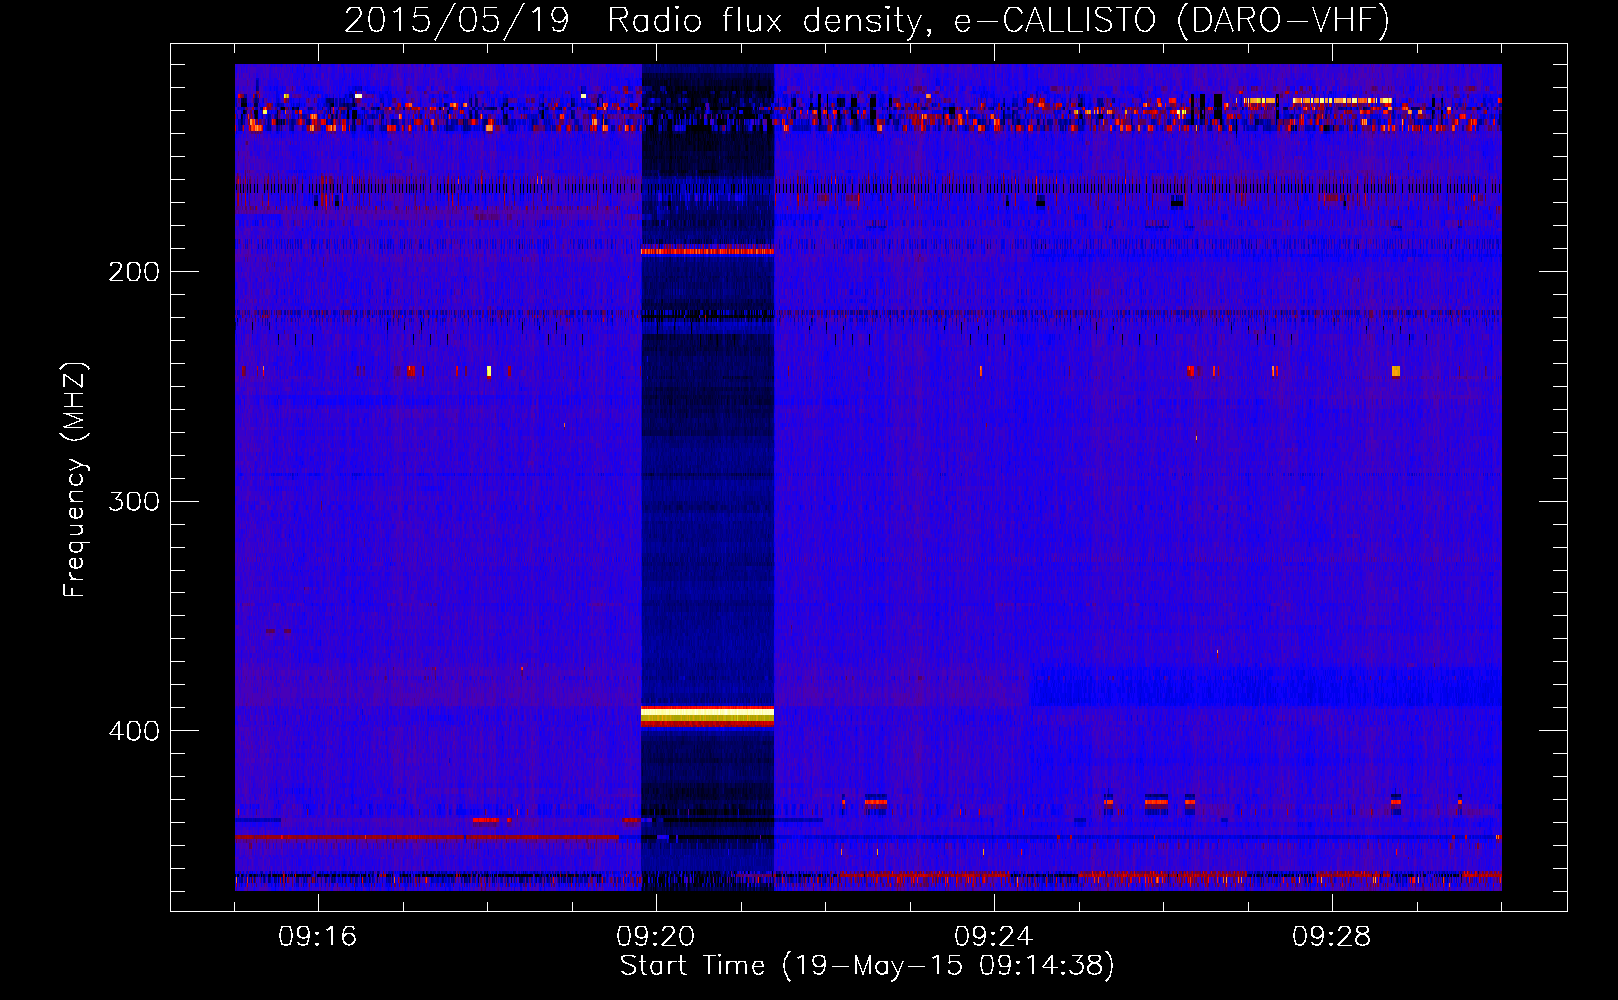Click the '200' frequency axis label
Viewport: 1618px width, 1000px height.
pyautogui.click(x=134, y=272)
